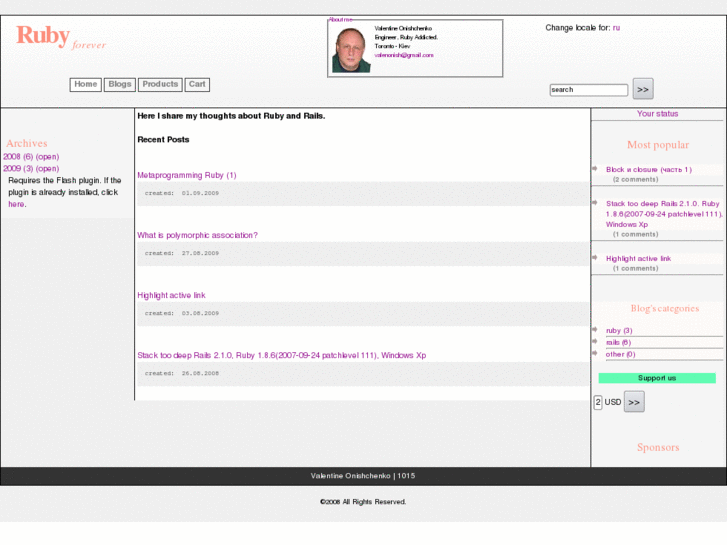Click arrow icon beside popular 'Highlight active link'
This screenshot has width=727, height=545.
coord(595,257)
